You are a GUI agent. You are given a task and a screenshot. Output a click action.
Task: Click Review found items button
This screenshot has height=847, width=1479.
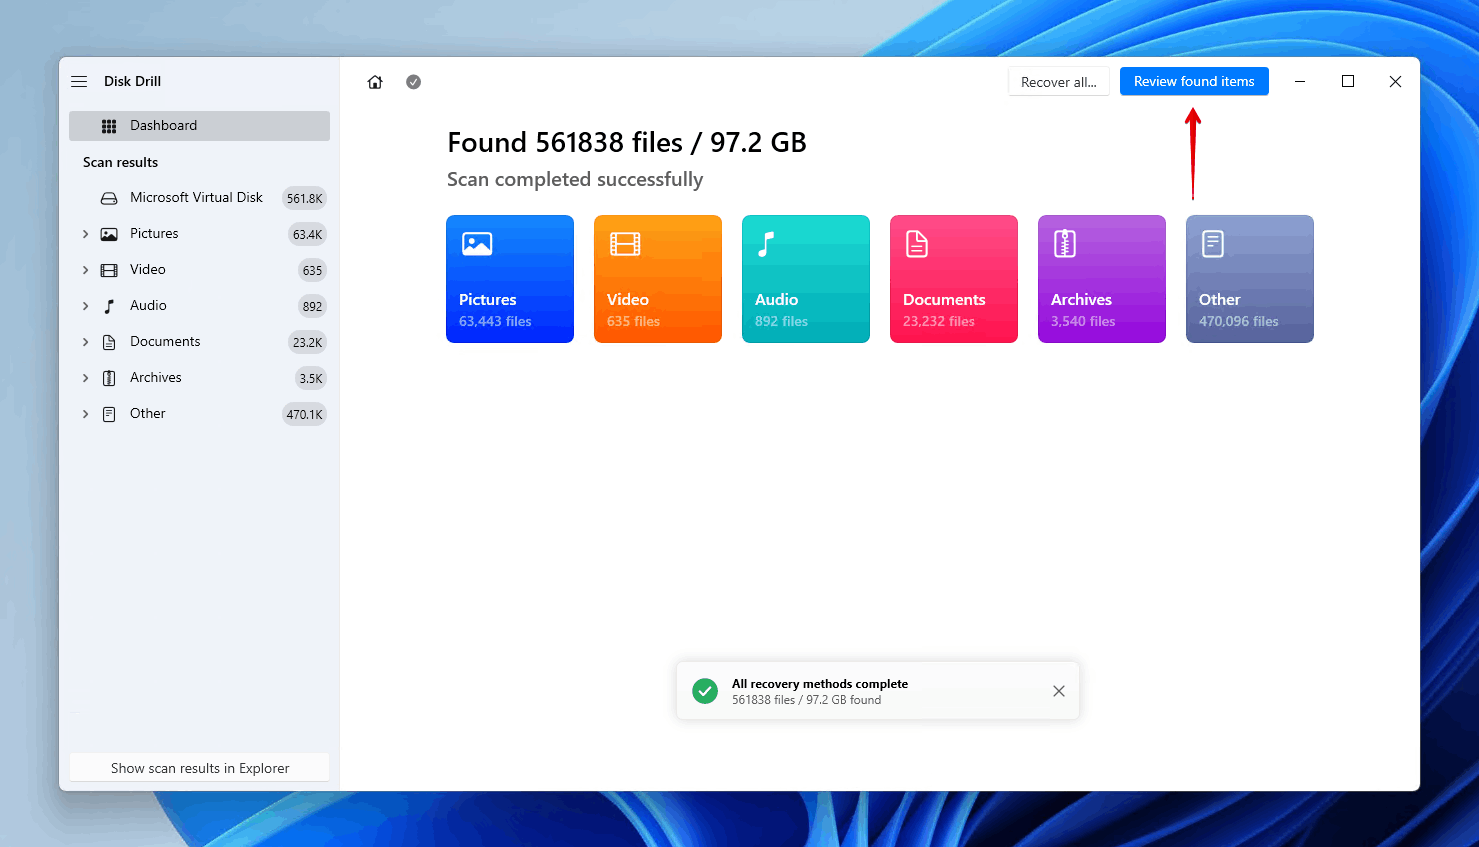tap(1194, 82)
